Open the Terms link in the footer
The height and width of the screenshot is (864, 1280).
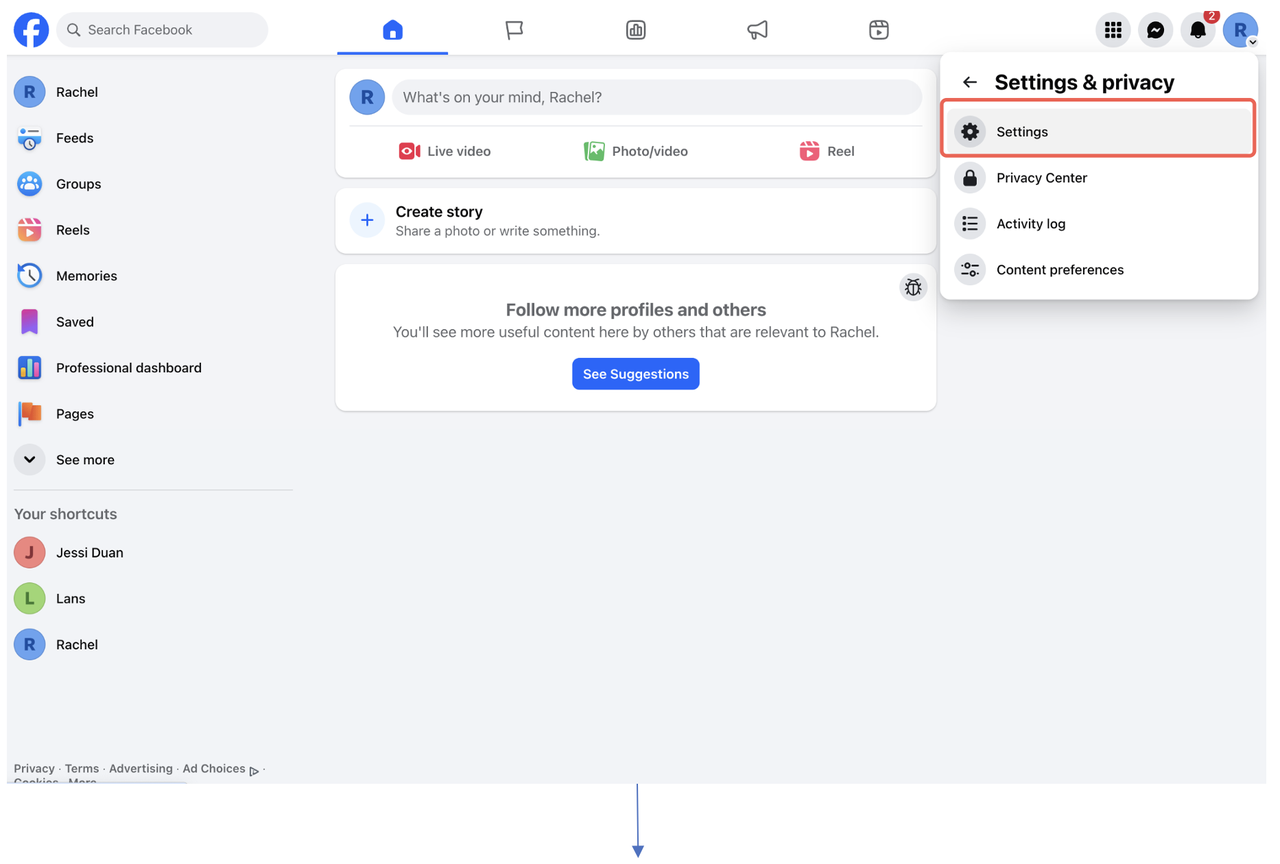81,768
